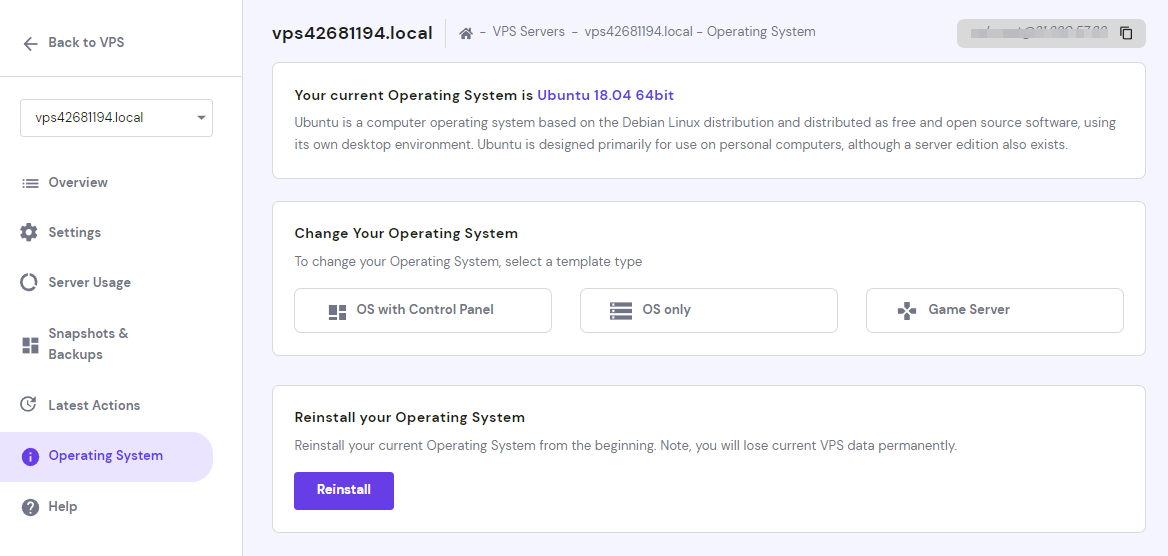Click the back arrow icon beside Back to VPS
This screenshot has height=556, width=1168.
pyautogui.click(x=31, y=43)
